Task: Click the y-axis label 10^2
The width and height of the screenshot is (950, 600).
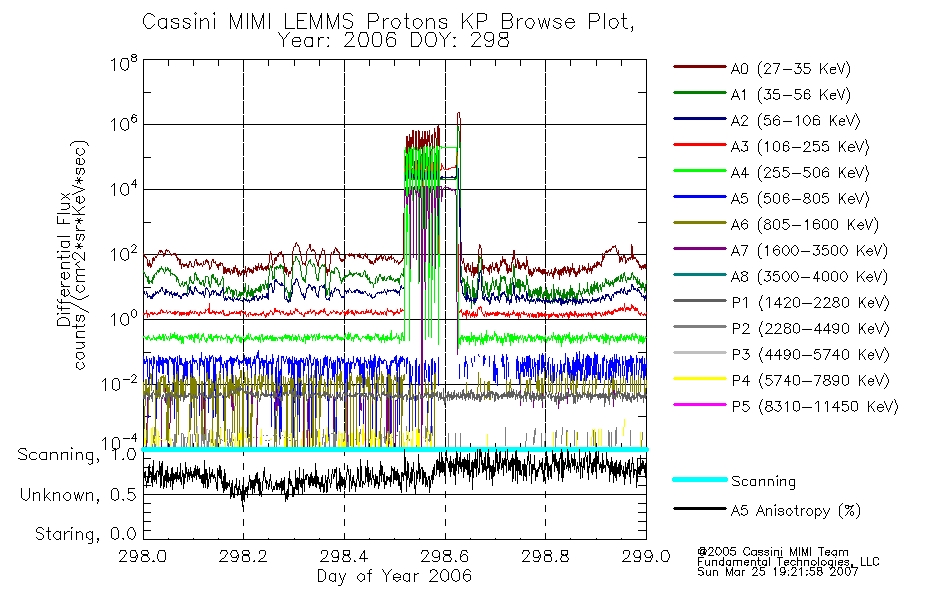Action: 124,253
